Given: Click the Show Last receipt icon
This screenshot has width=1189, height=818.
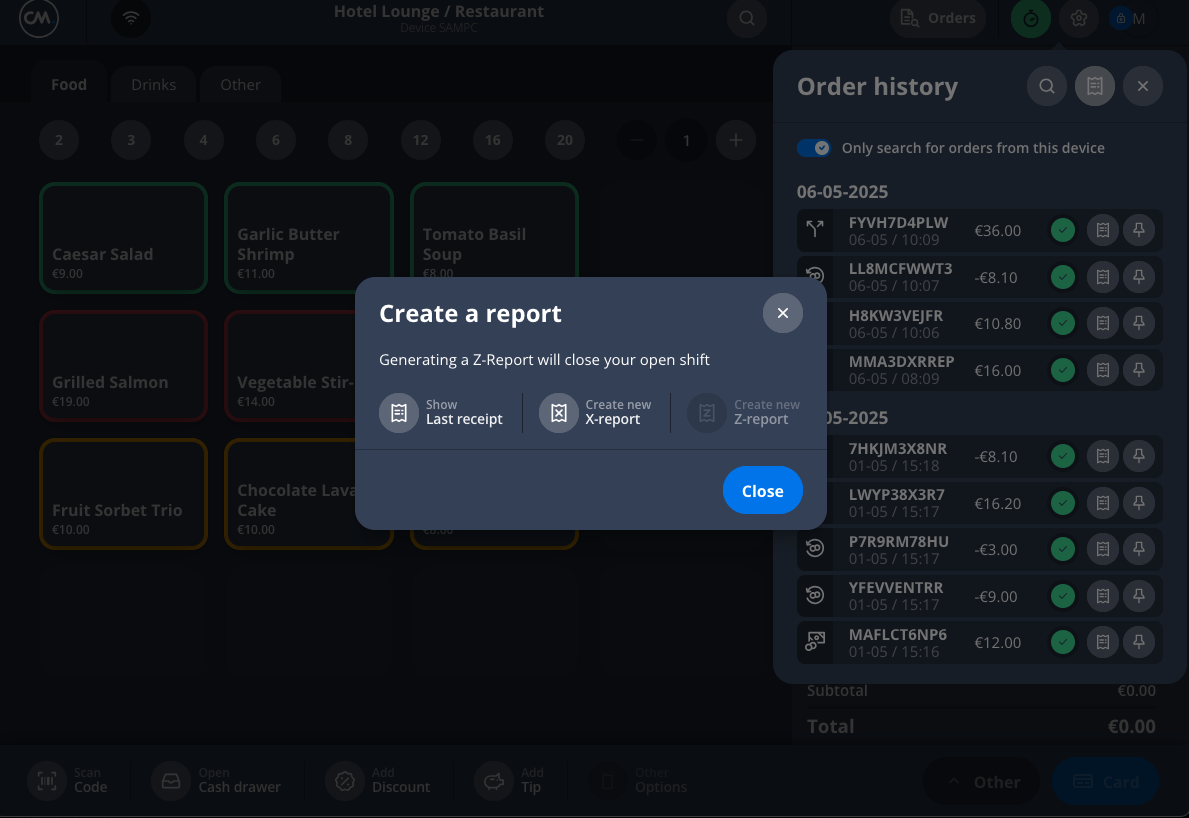Looking at the screenshot, I should (398, 413).
